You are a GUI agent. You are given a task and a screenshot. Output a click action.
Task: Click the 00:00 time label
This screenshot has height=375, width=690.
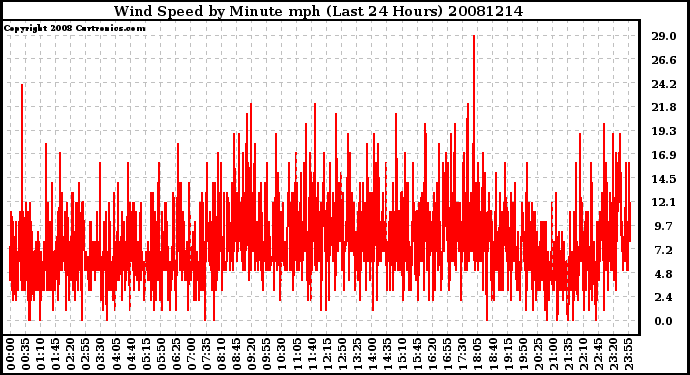(x=11, y=354)
